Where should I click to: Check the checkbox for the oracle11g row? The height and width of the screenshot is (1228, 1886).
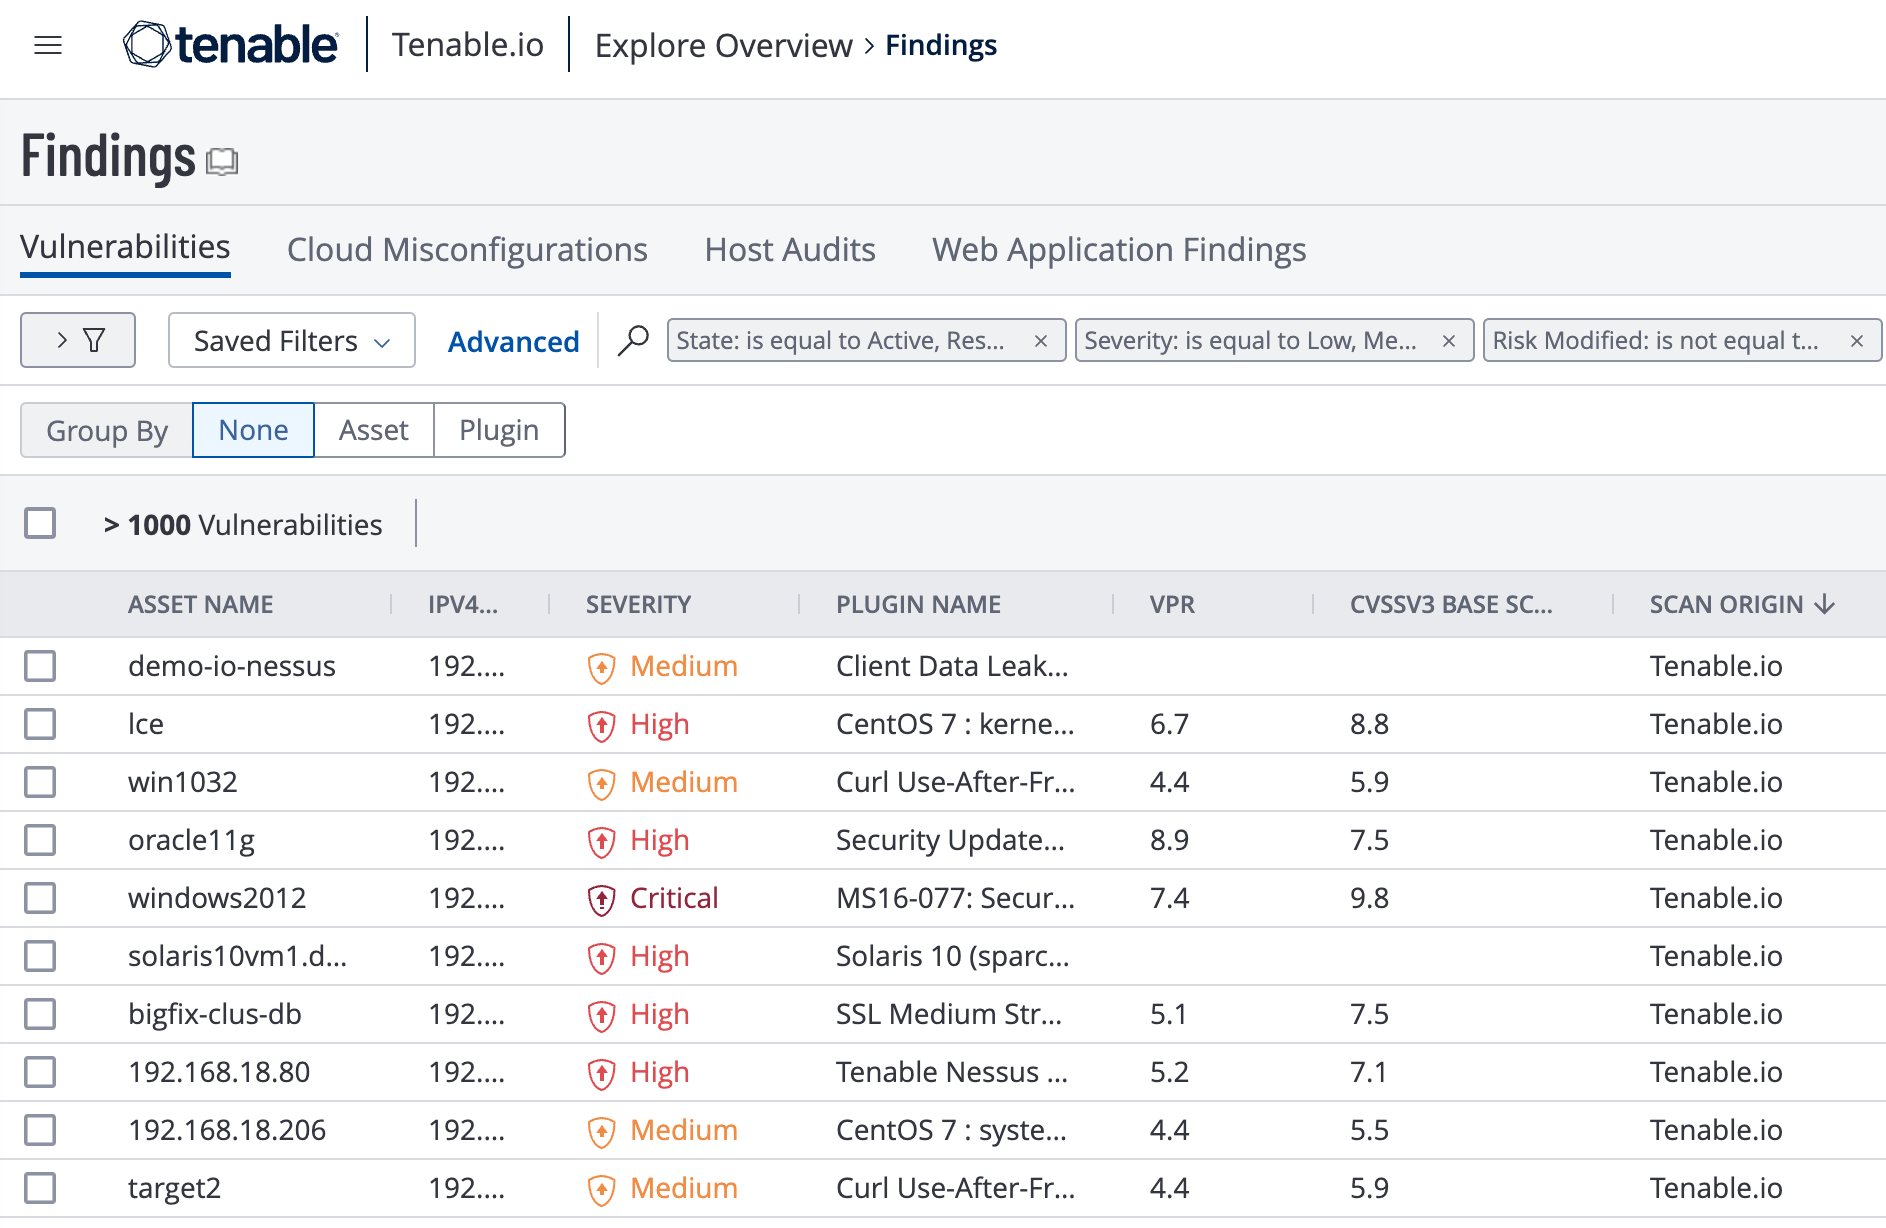coord(40,840)
